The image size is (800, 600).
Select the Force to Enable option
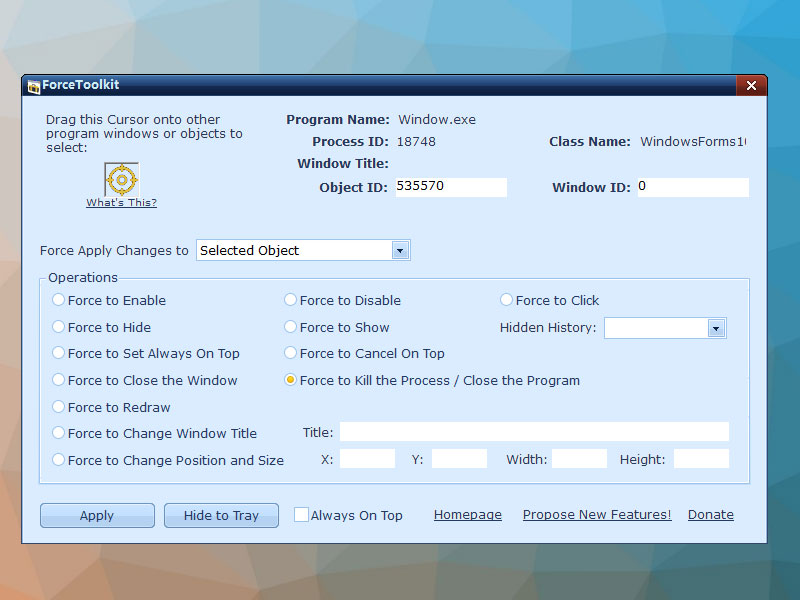click(59, 300)
